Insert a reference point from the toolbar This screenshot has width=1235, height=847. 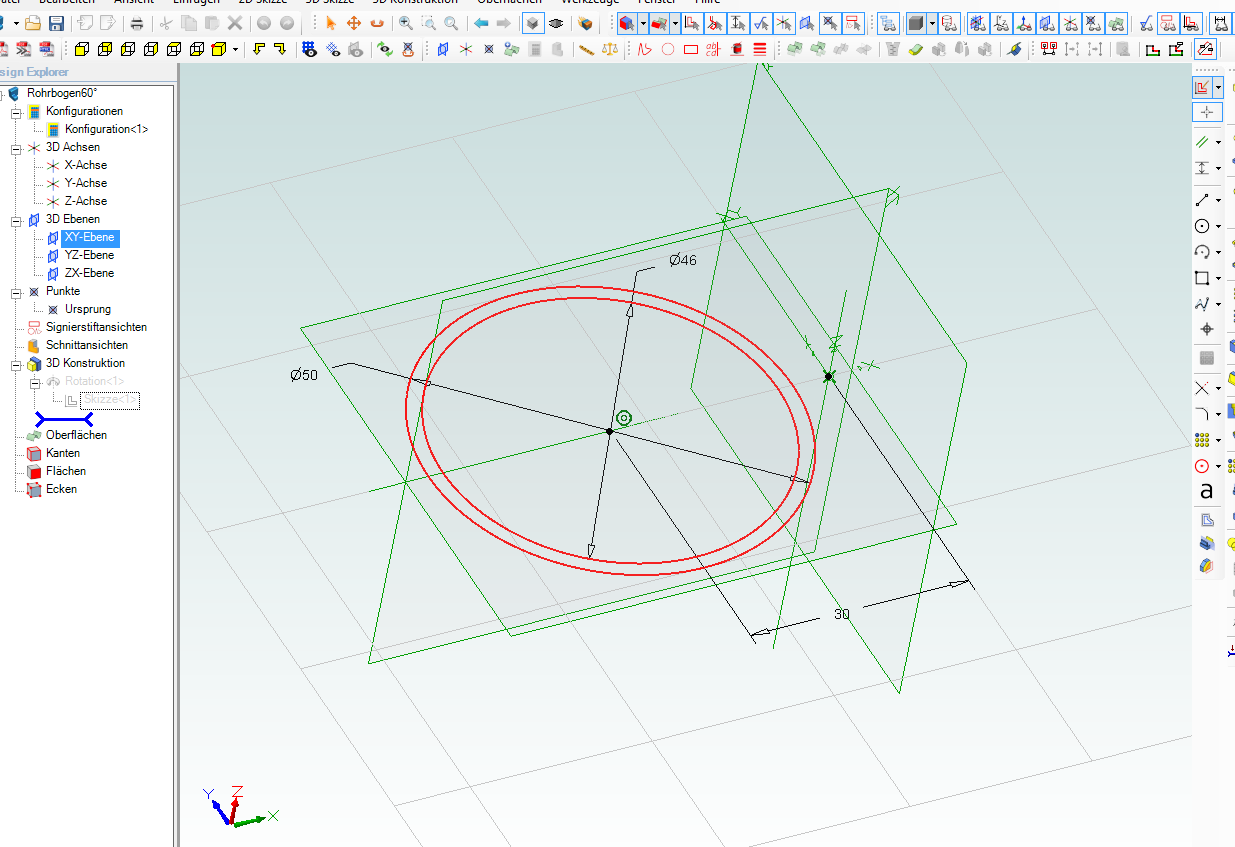pos(489,49)
